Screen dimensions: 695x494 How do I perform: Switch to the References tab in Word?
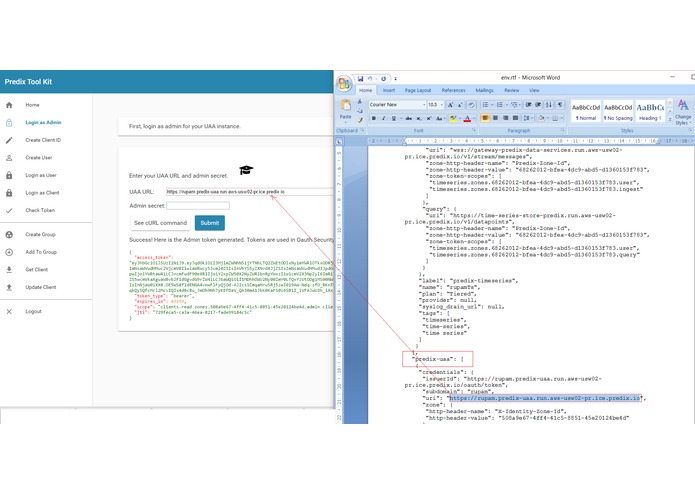coord(453,90)
